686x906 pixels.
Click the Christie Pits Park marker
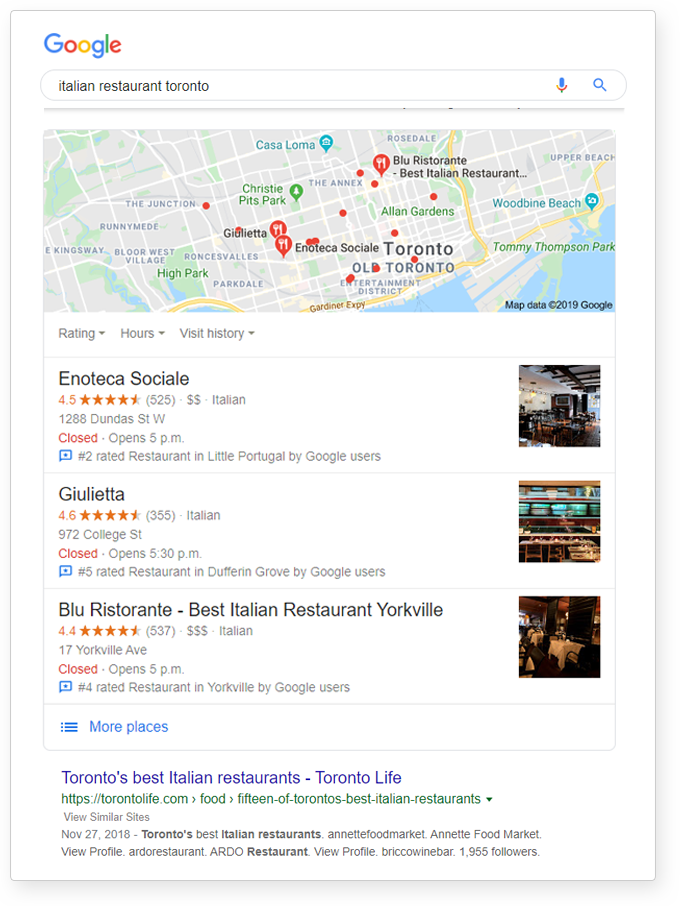(x=296, y=191)
